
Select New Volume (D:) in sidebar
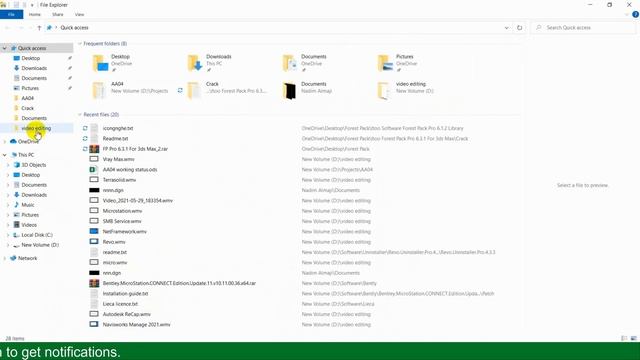40,245
